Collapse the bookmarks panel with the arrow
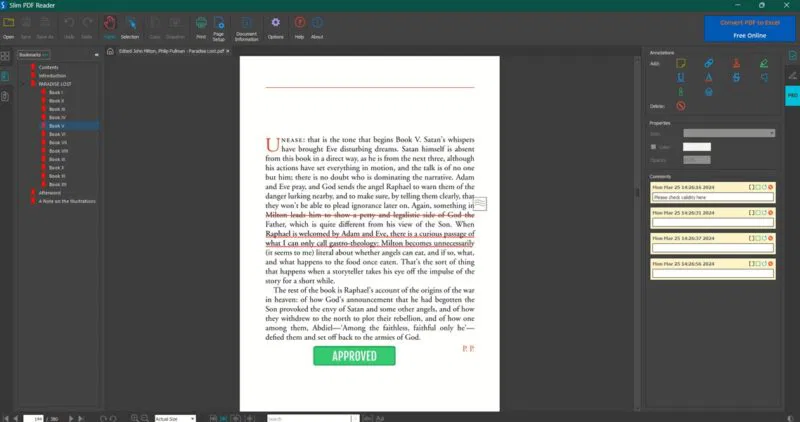Image resolution: width=800 pixels, height=422 pixels. point(96,55)
